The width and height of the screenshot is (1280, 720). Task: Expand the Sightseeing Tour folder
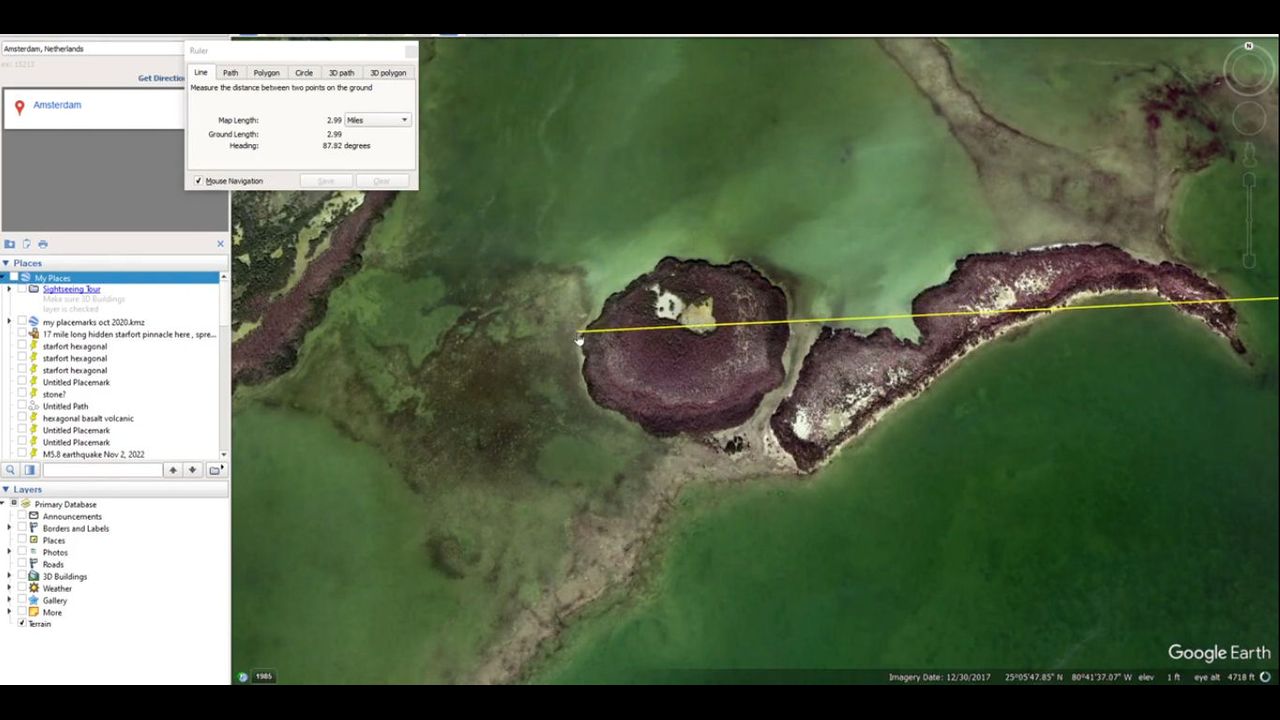click(x=9, y=289)
